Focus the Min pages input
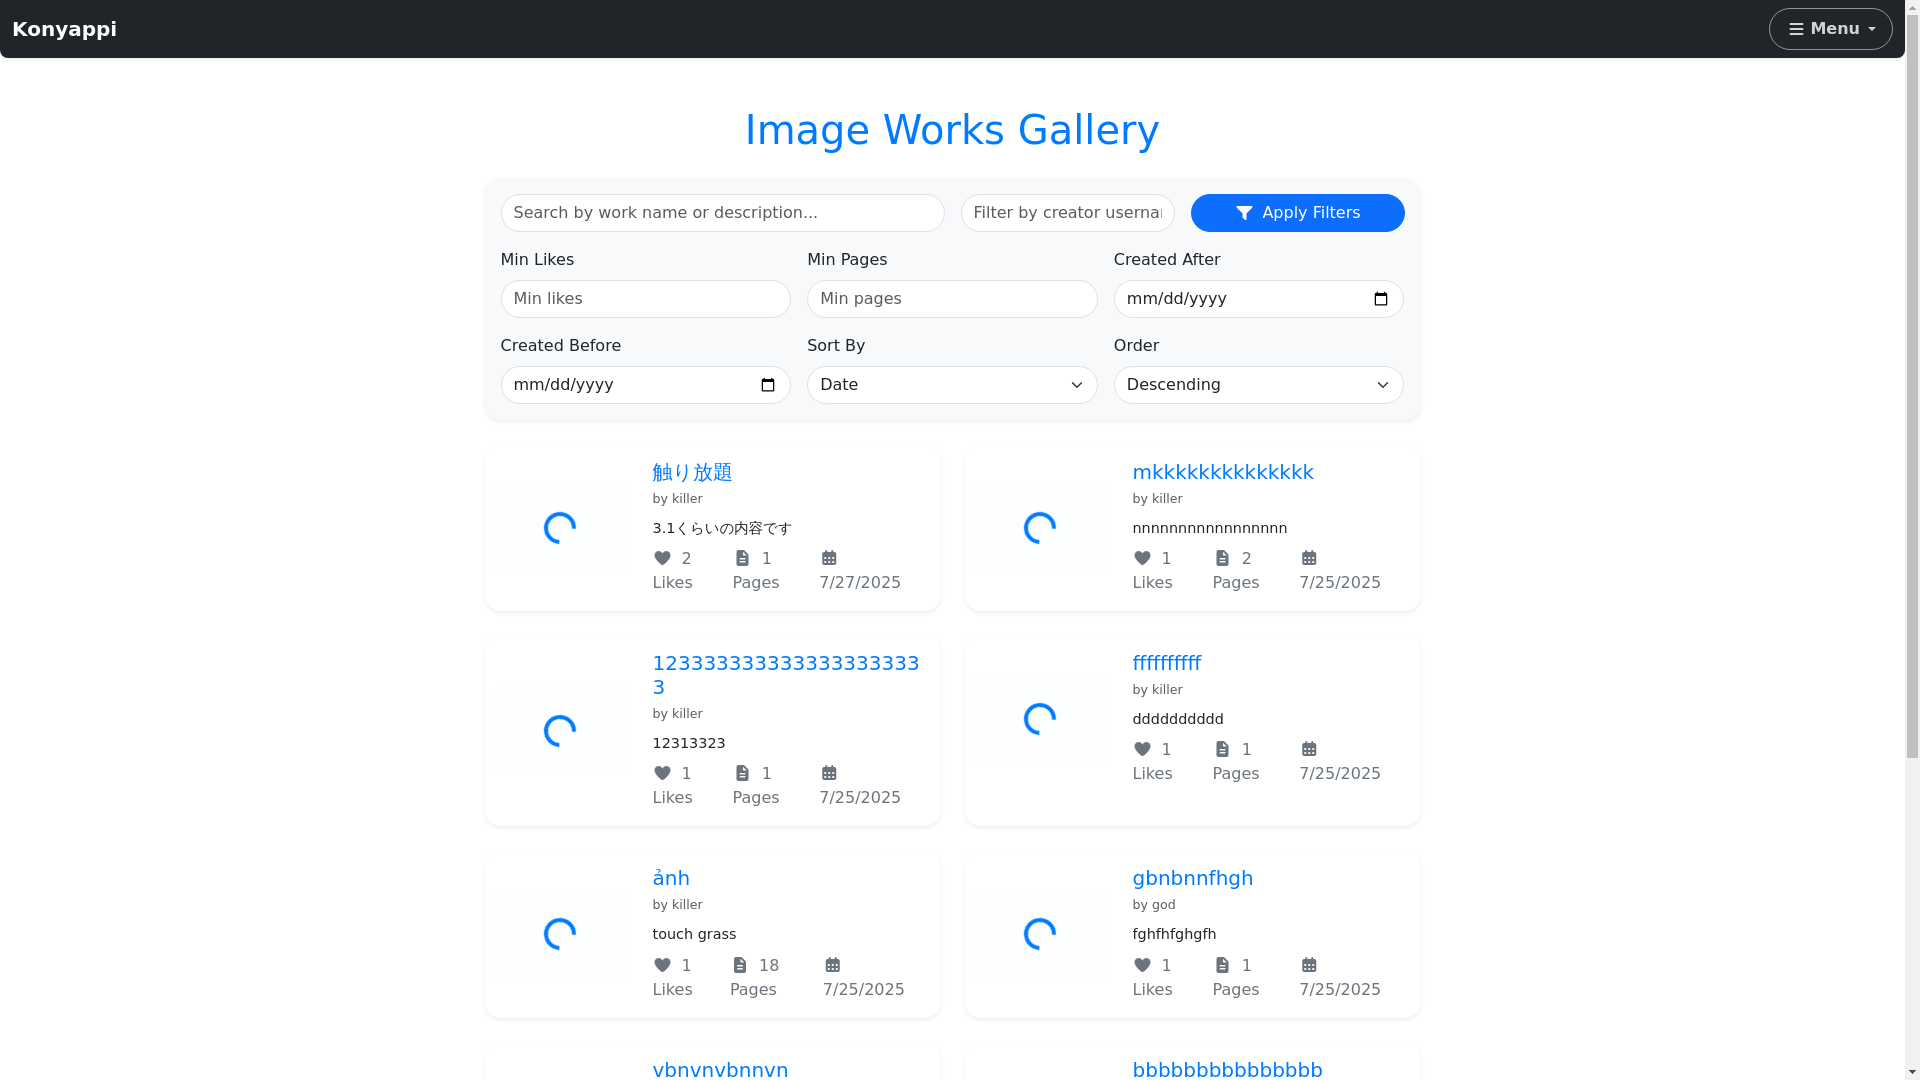This screenshot has height=1080, width=1920. (x=952, y=299)
